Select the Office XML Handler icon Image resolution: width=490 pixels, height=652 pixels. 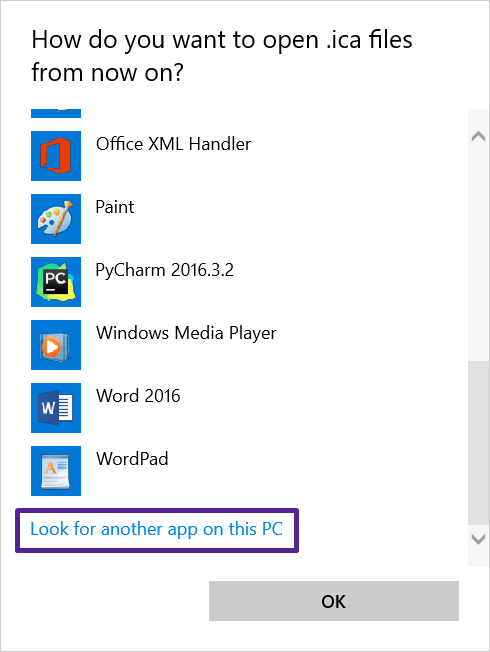[x=56, y=156]
